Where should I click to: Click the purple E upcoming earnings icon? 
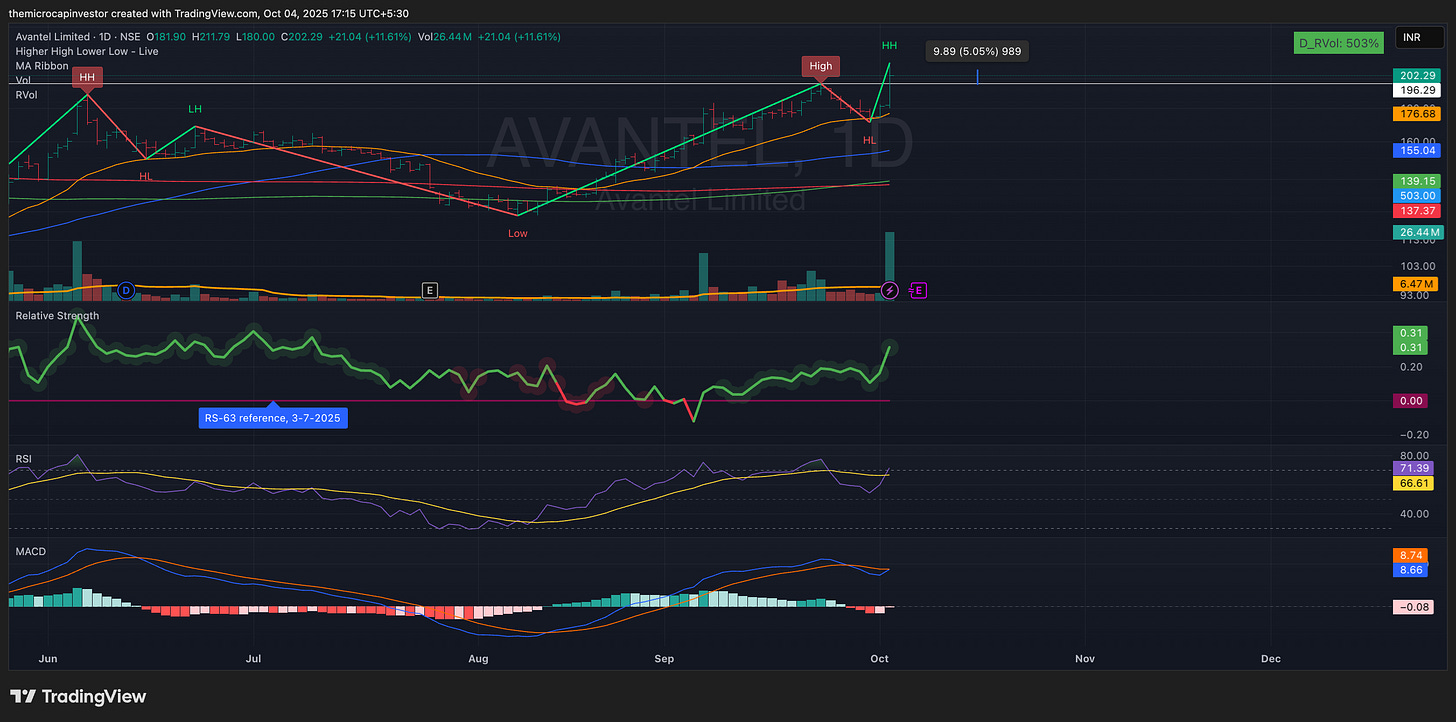(x=919, y=290)
